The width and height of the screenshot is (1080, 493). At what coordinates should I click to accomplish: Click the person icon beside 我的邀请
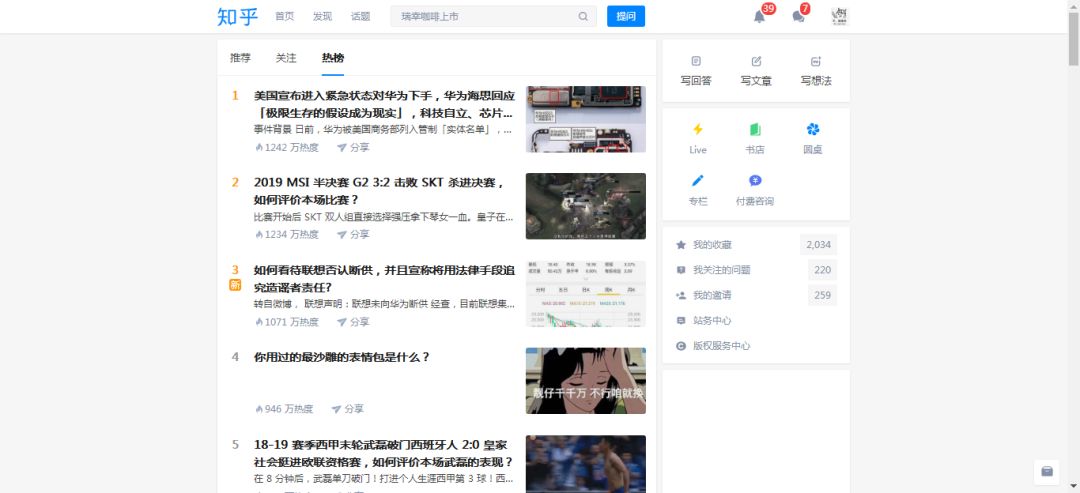[681, 295]
